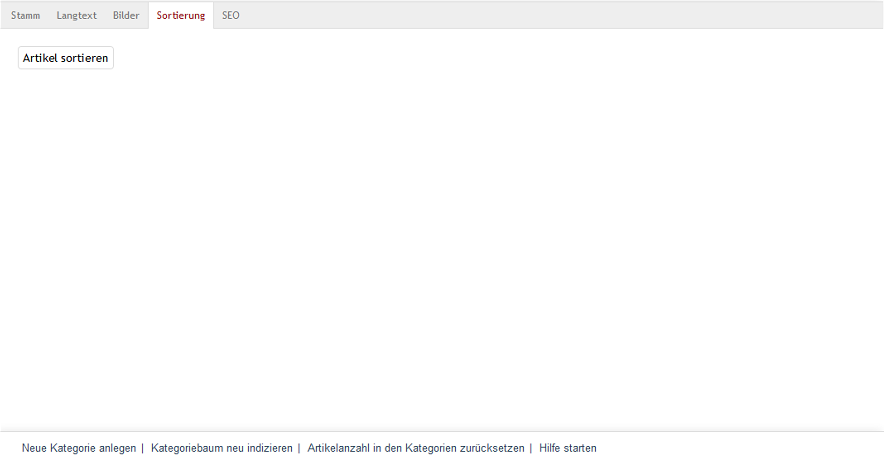The height and width of the screenshot is (465, 884).
Task: Select the Bilder tab
Action: pyautogui.click(x=126, y=16)
